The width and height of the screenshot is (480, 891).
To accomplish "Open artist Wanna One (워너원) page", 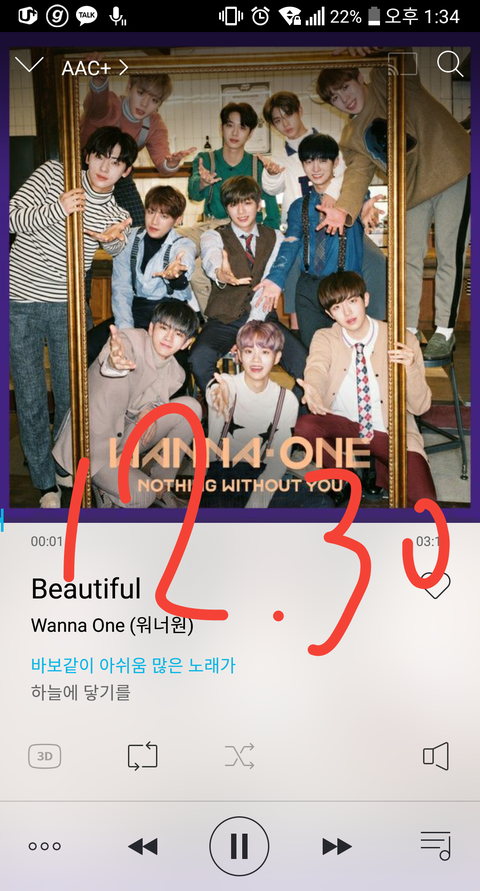I will tap(112, 626).
